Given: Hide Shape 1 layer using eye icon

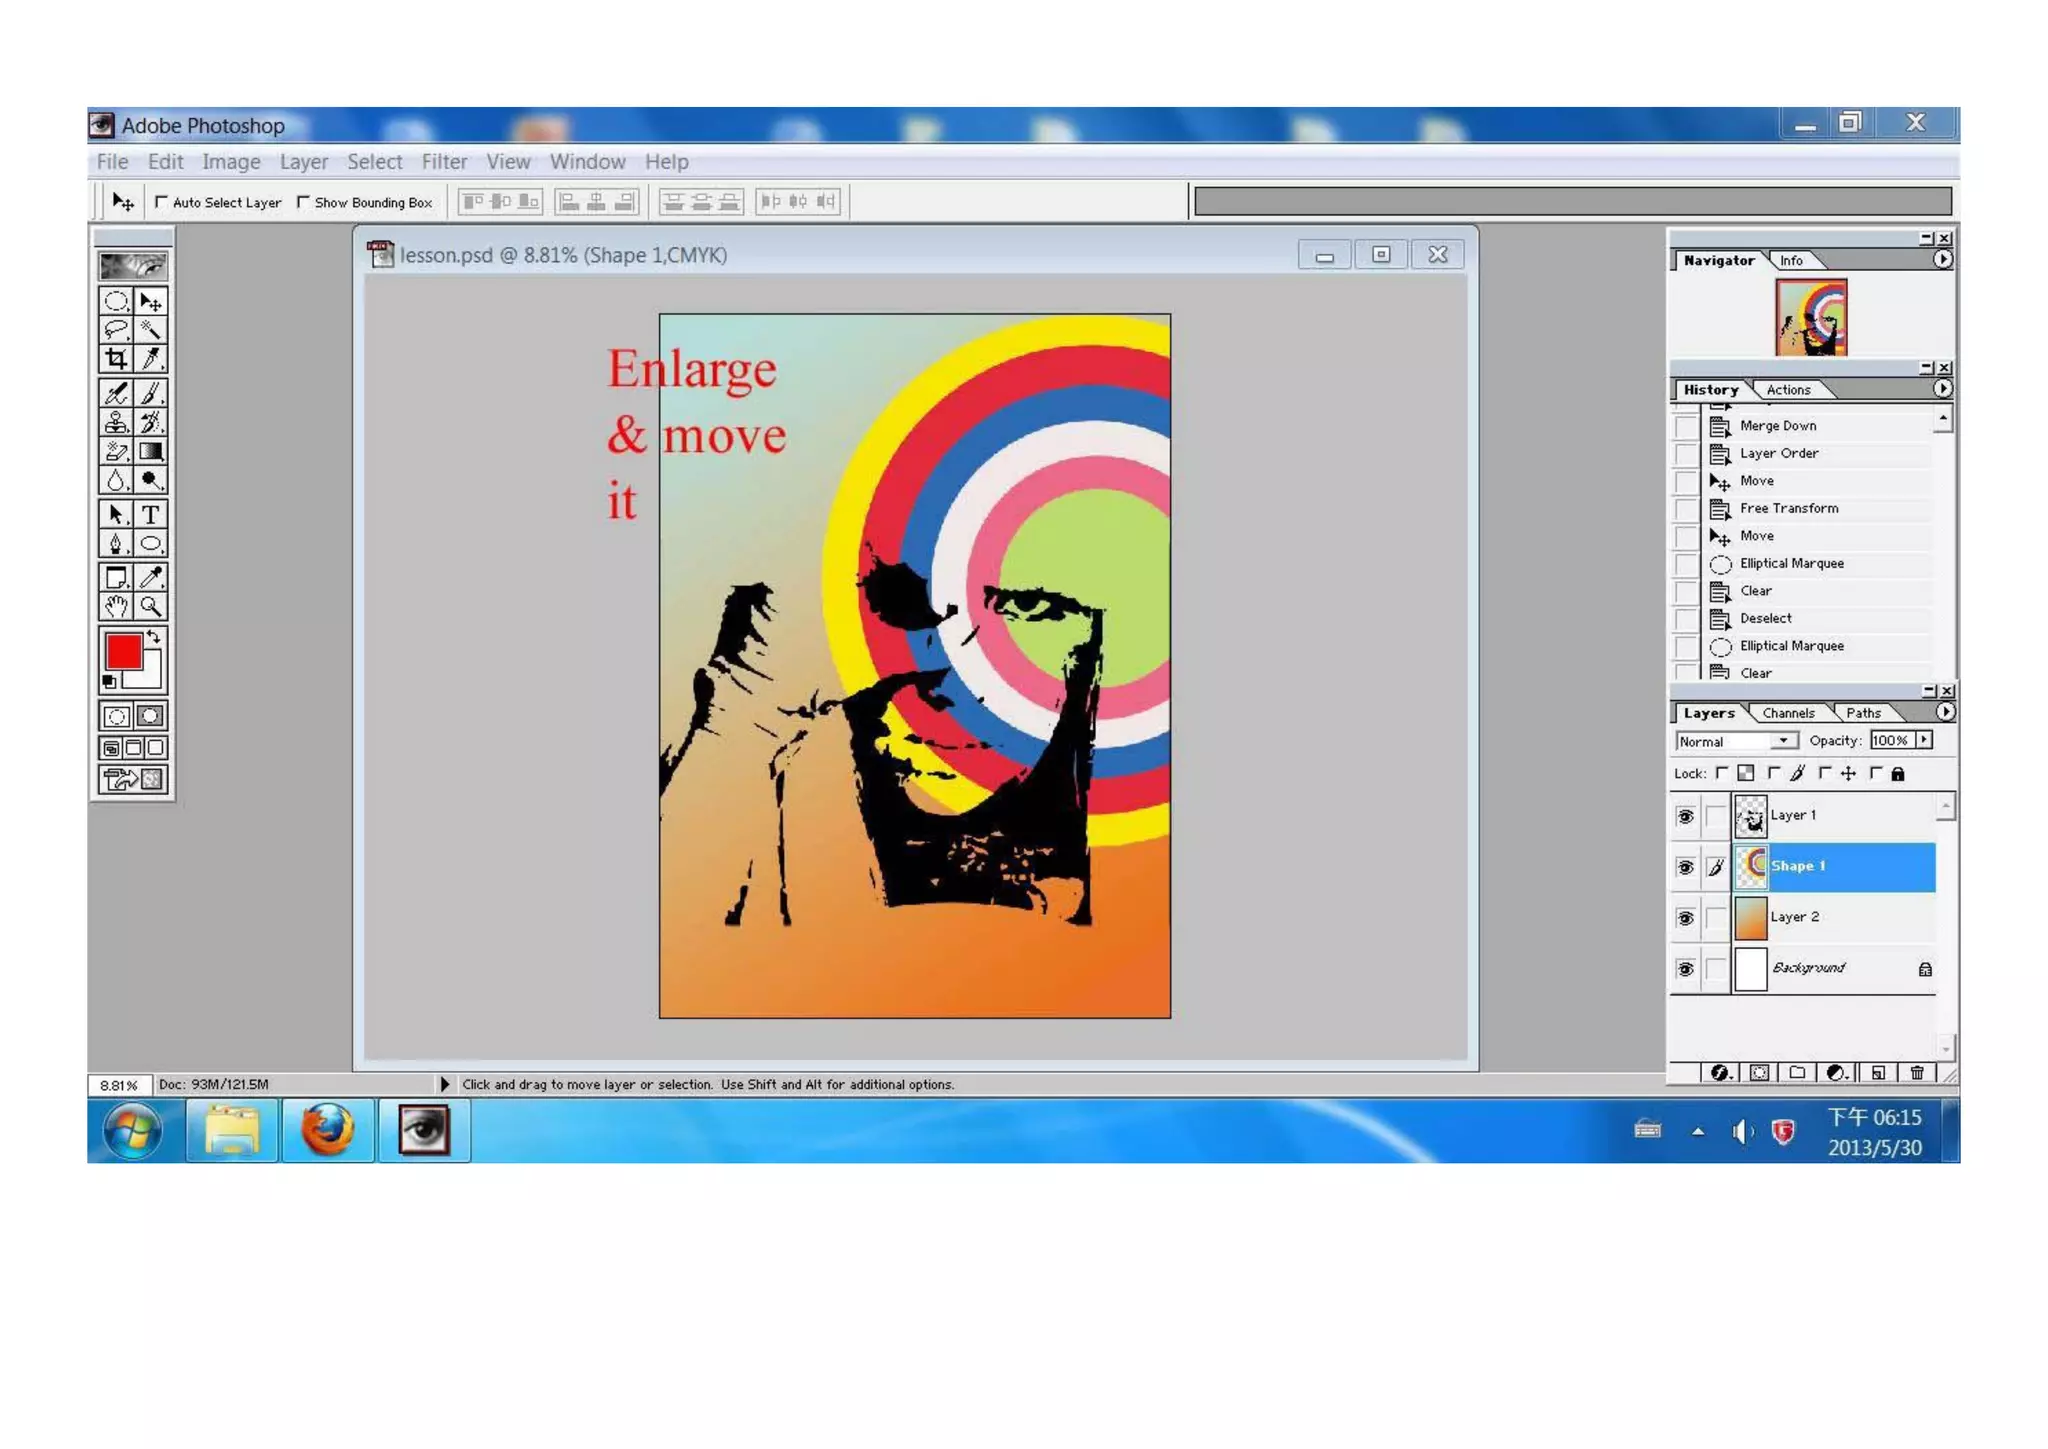Looking at the screenshot, I should click(1685, 867).
